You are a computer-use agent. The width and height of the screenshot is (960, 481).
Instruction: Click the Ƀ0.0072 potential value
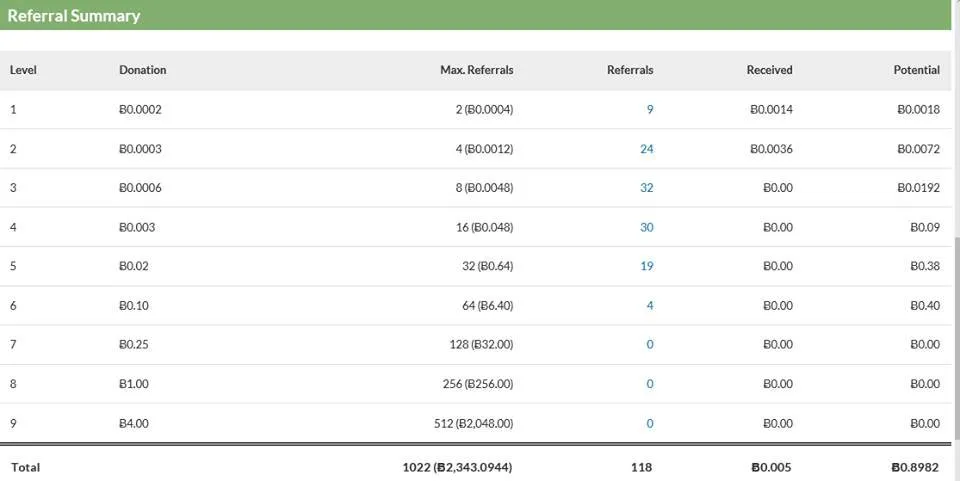pyautogui.click(x=918, y=149)
